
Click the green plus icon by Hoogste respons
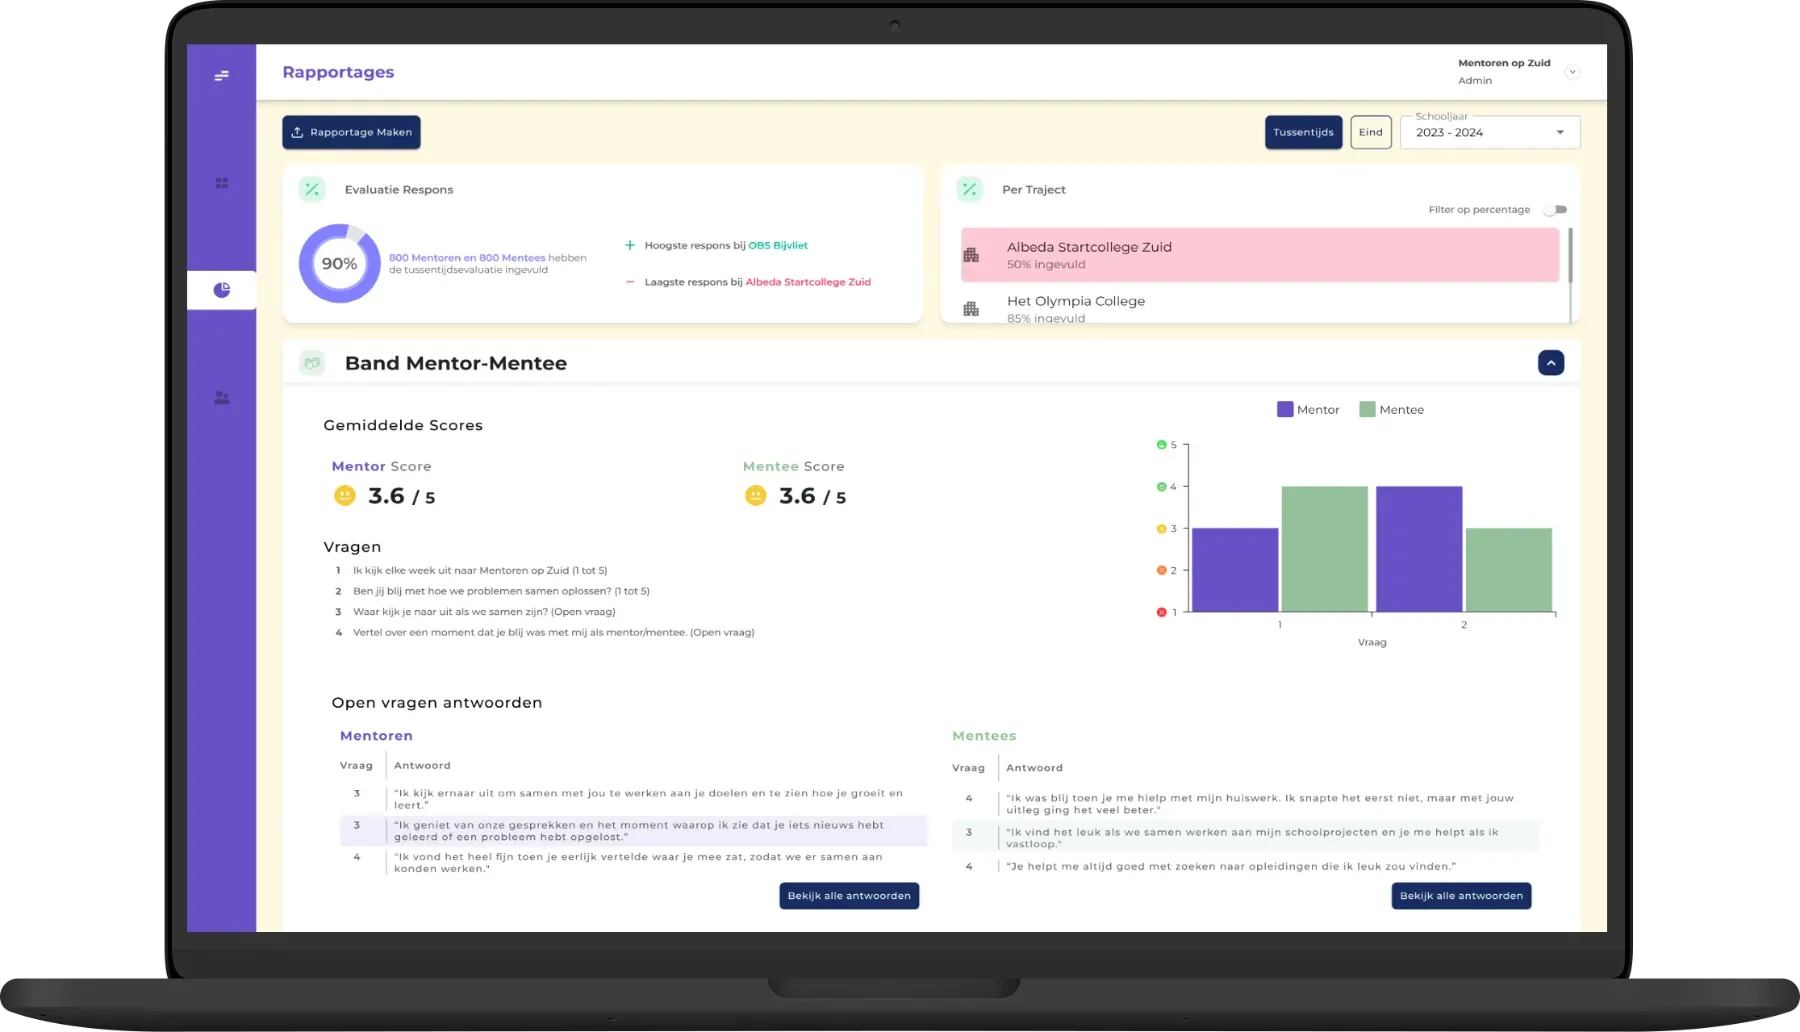pos(630,245)
